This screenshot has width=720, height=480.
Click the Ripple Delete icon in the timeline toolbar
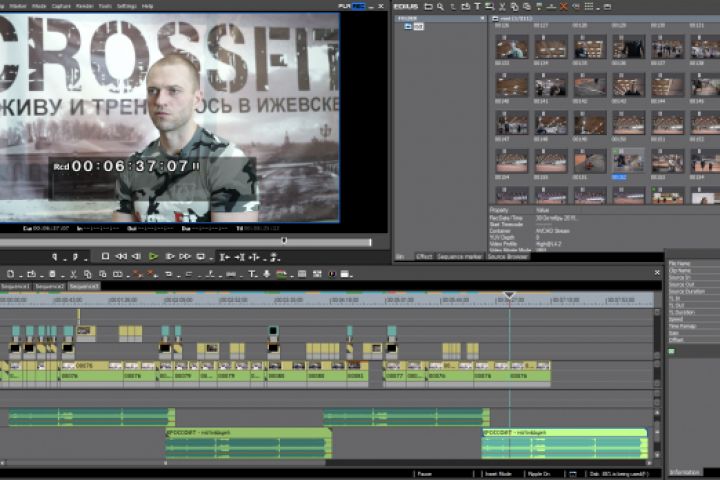(152, 274)
